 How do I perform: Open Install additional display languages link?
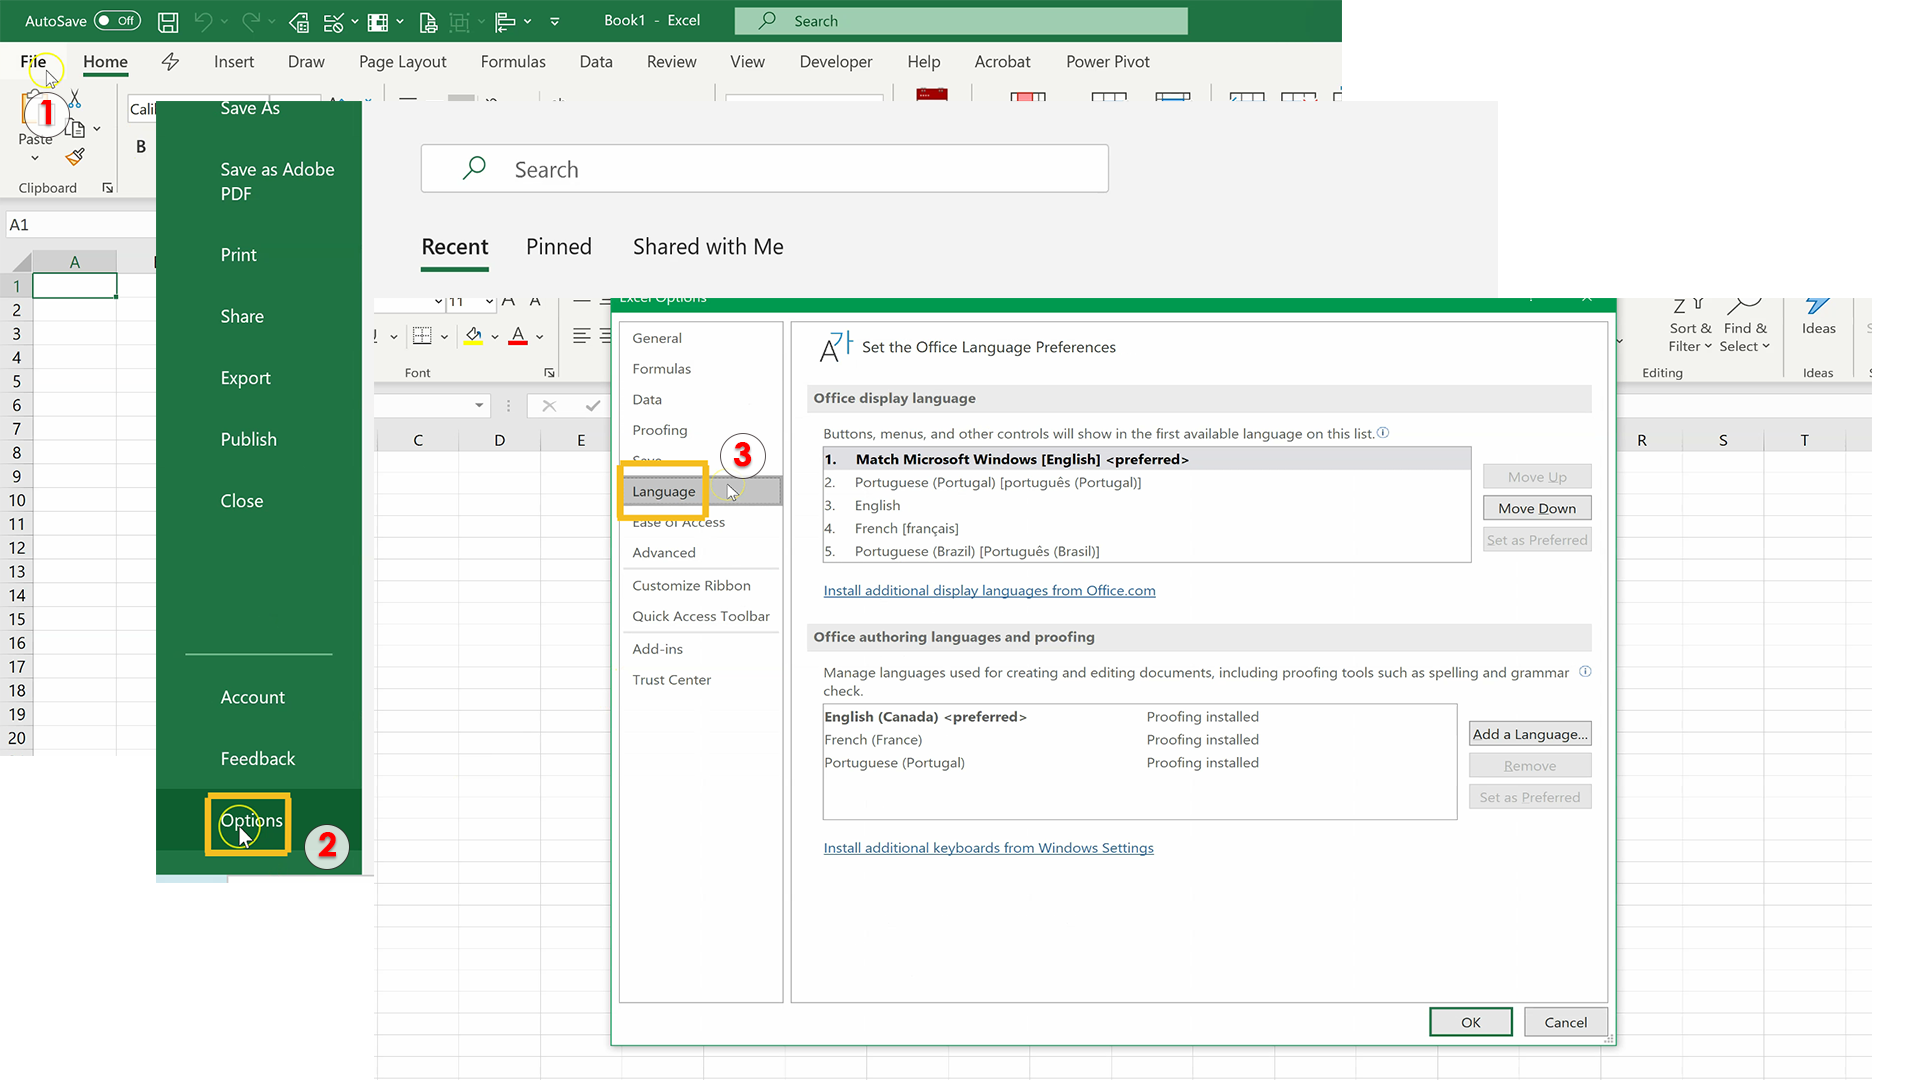(989, 590)
